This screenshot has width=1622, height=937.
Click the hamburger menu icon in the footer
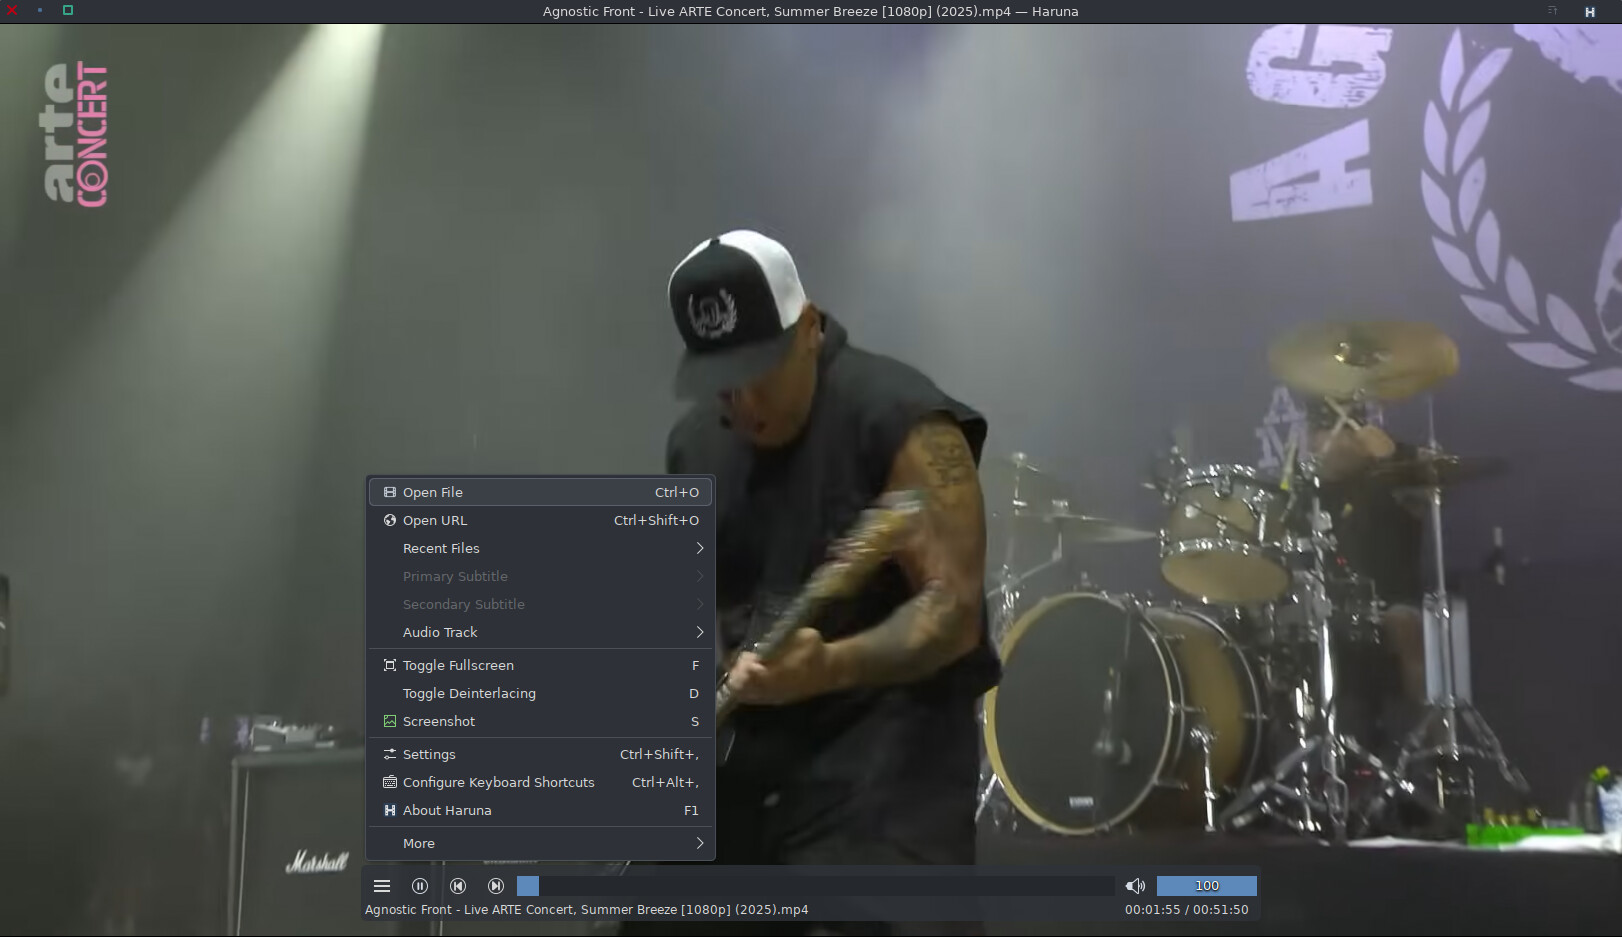[x=382, y=886]
